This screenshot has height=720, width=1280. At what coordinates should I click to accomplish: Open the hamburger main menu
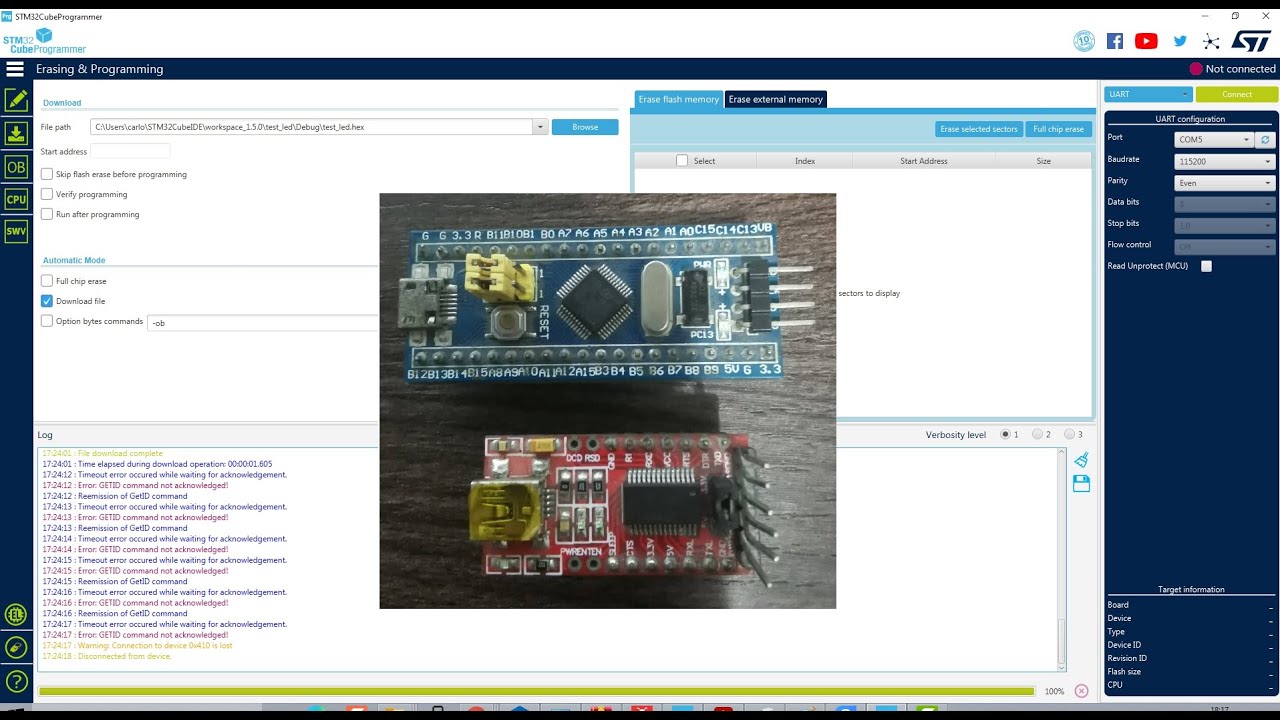pos(15,69)
